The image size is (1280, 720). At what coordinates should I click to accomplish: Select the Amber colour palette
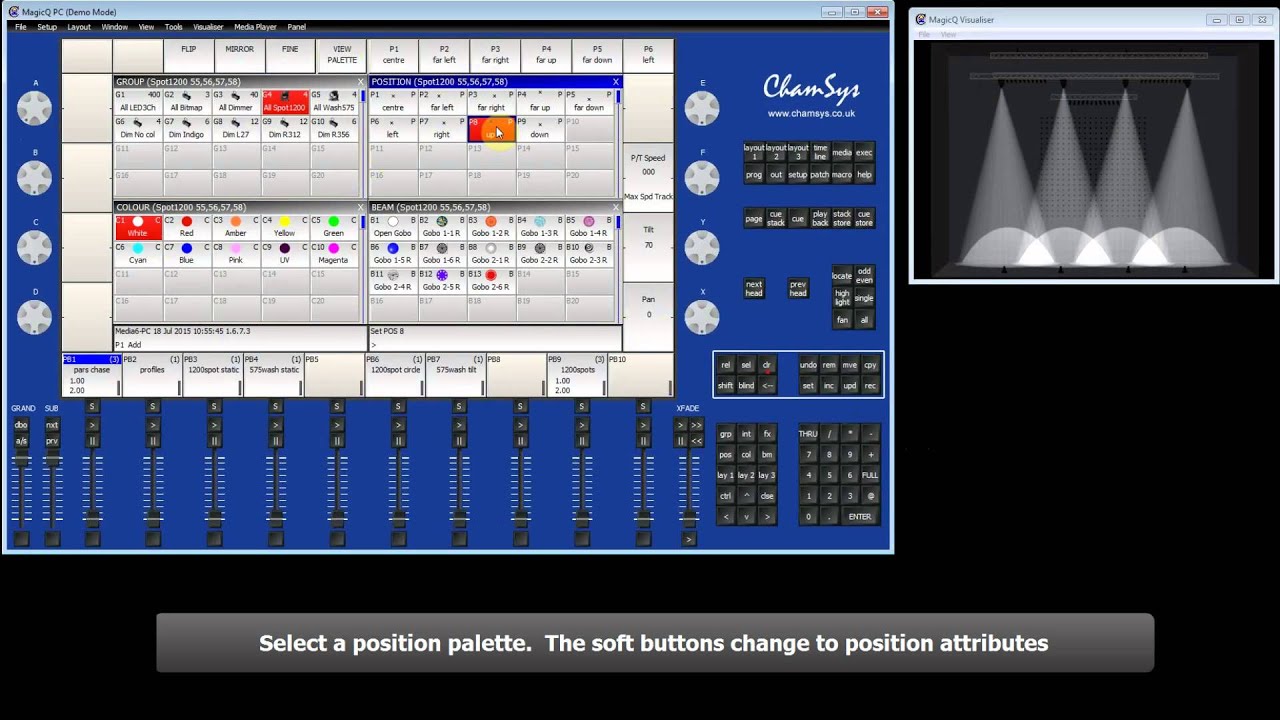click(x=235, y=227)
